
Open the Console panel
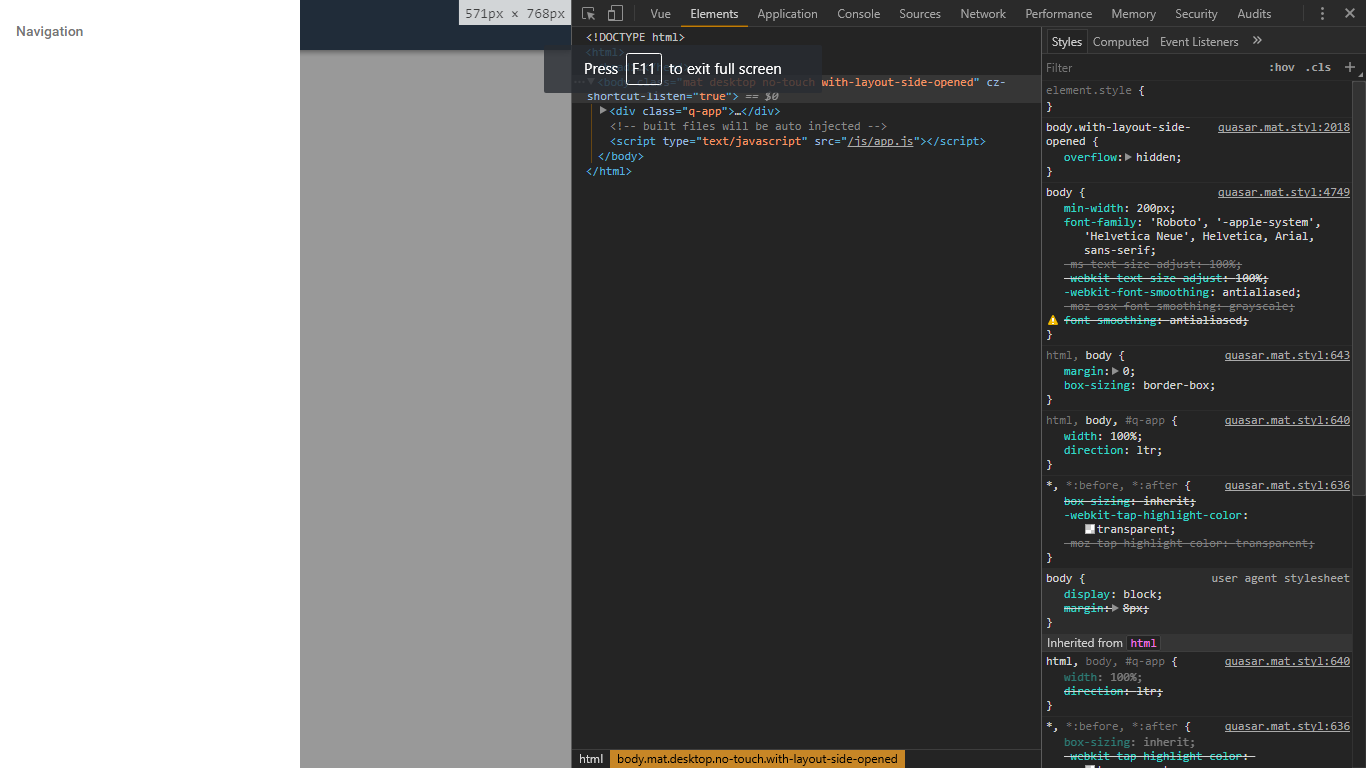coord(858,14)
